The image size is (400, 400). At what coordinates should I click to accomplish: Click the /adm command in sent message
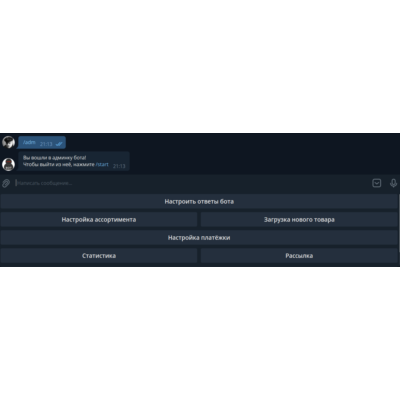pos(29,142)
